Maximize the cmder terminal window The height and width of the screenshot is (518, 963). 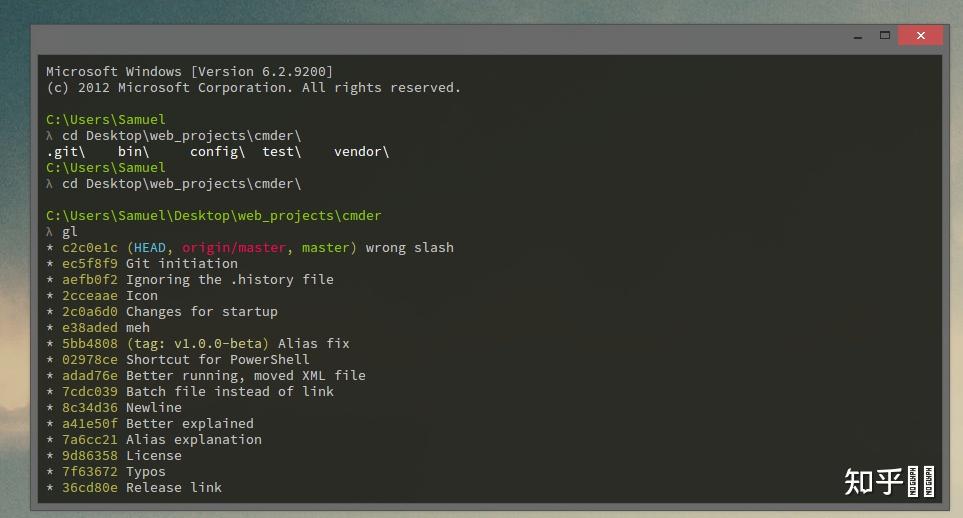tap(884, 36)
